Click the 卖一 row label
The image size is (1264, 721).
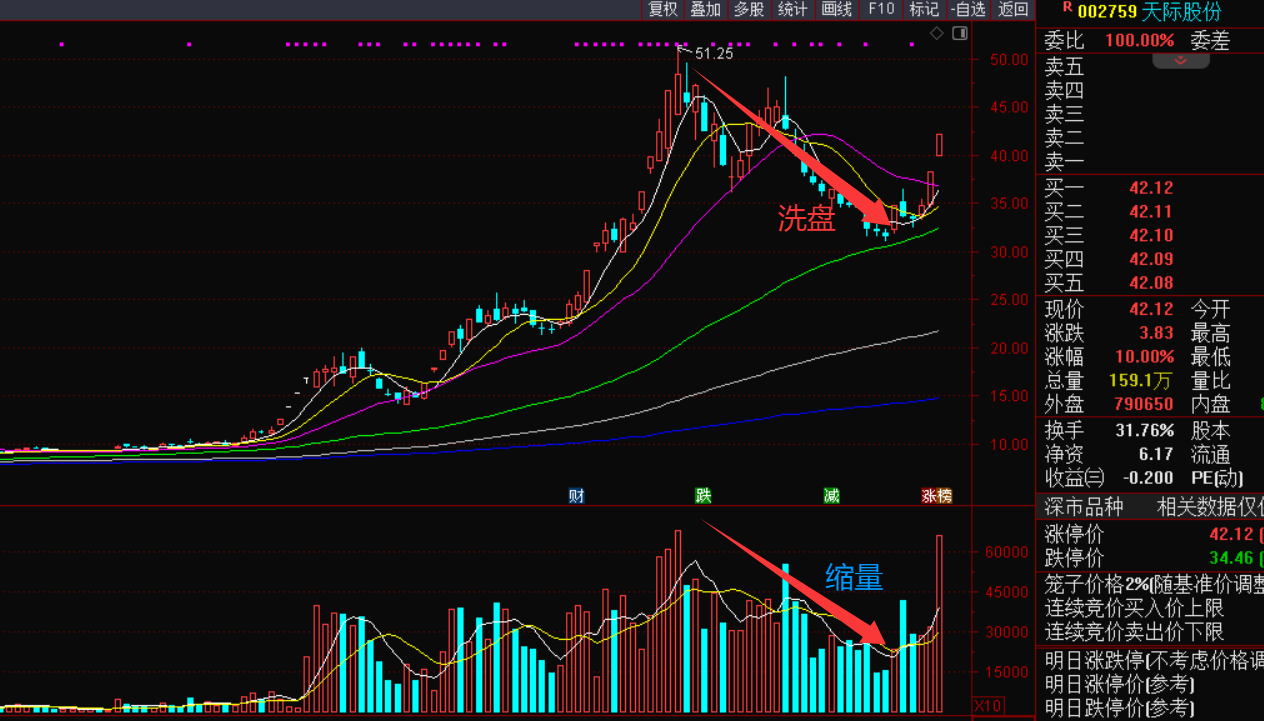tap(1064, 162)
